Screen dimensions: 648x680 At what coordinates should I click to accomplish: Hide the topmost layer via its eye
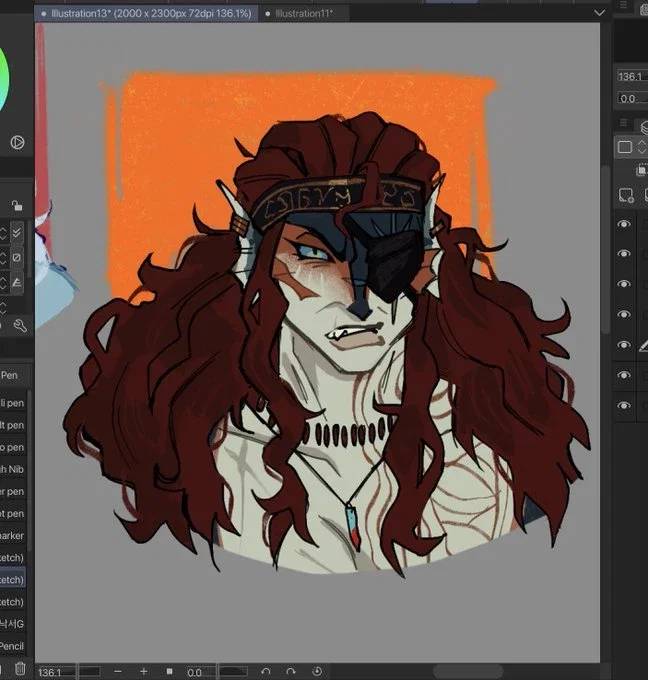pyautogui.click(x=624, y=224)
